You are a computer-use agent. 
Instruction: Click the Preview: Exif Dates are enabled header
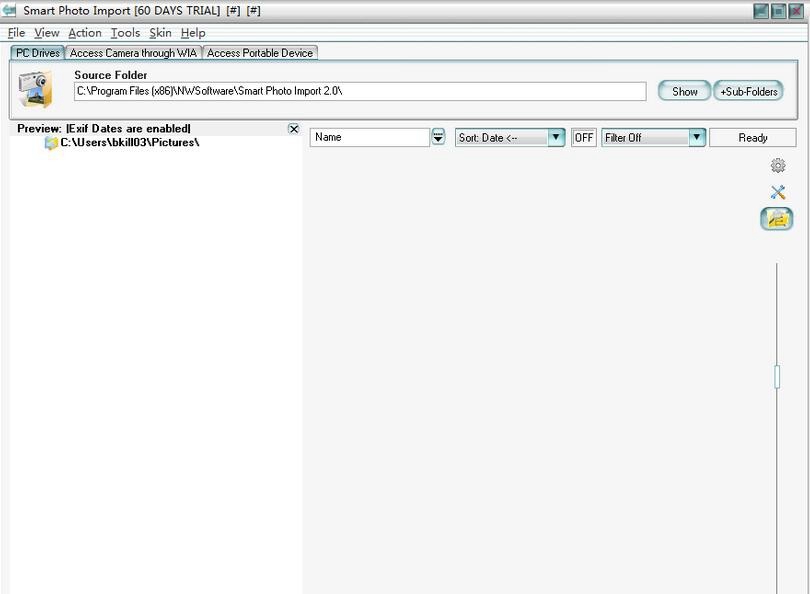pyautogui.click(x=104, y=129)
